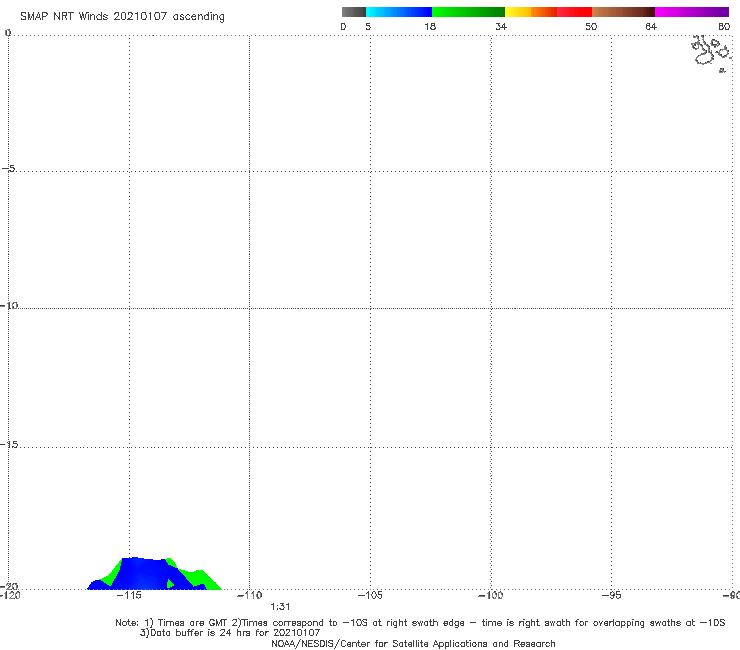
Task: Click the latitude label '-10'
Action: (x=9, y=306)
